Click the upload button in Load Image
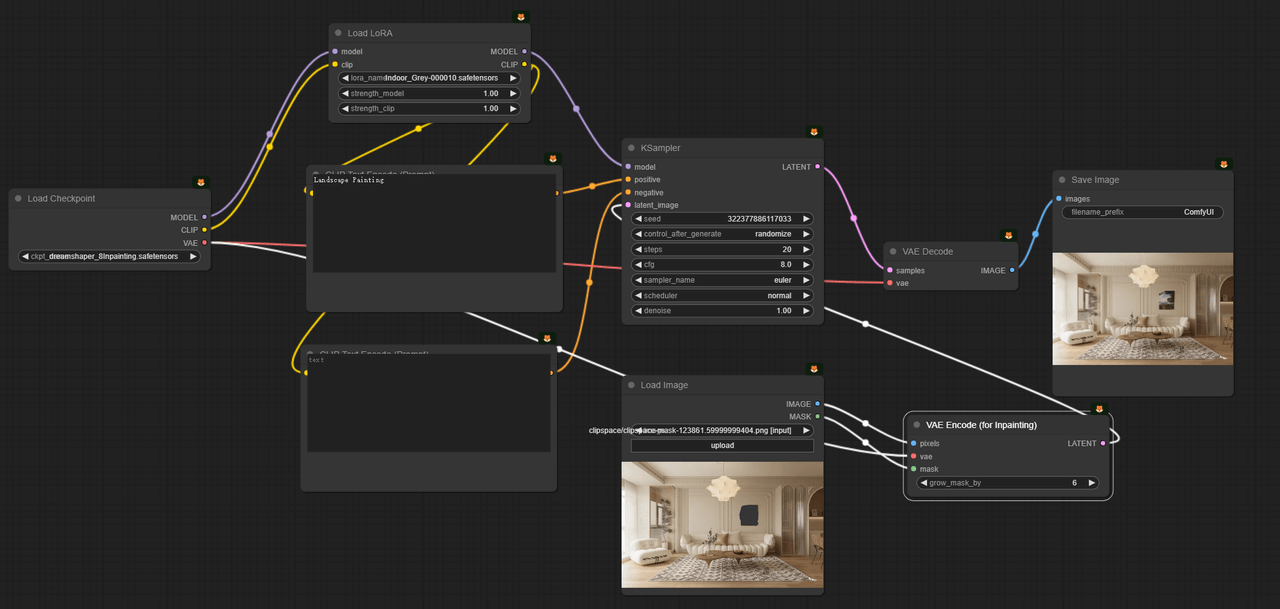The image size is (1280, 609). coord(722,445)
